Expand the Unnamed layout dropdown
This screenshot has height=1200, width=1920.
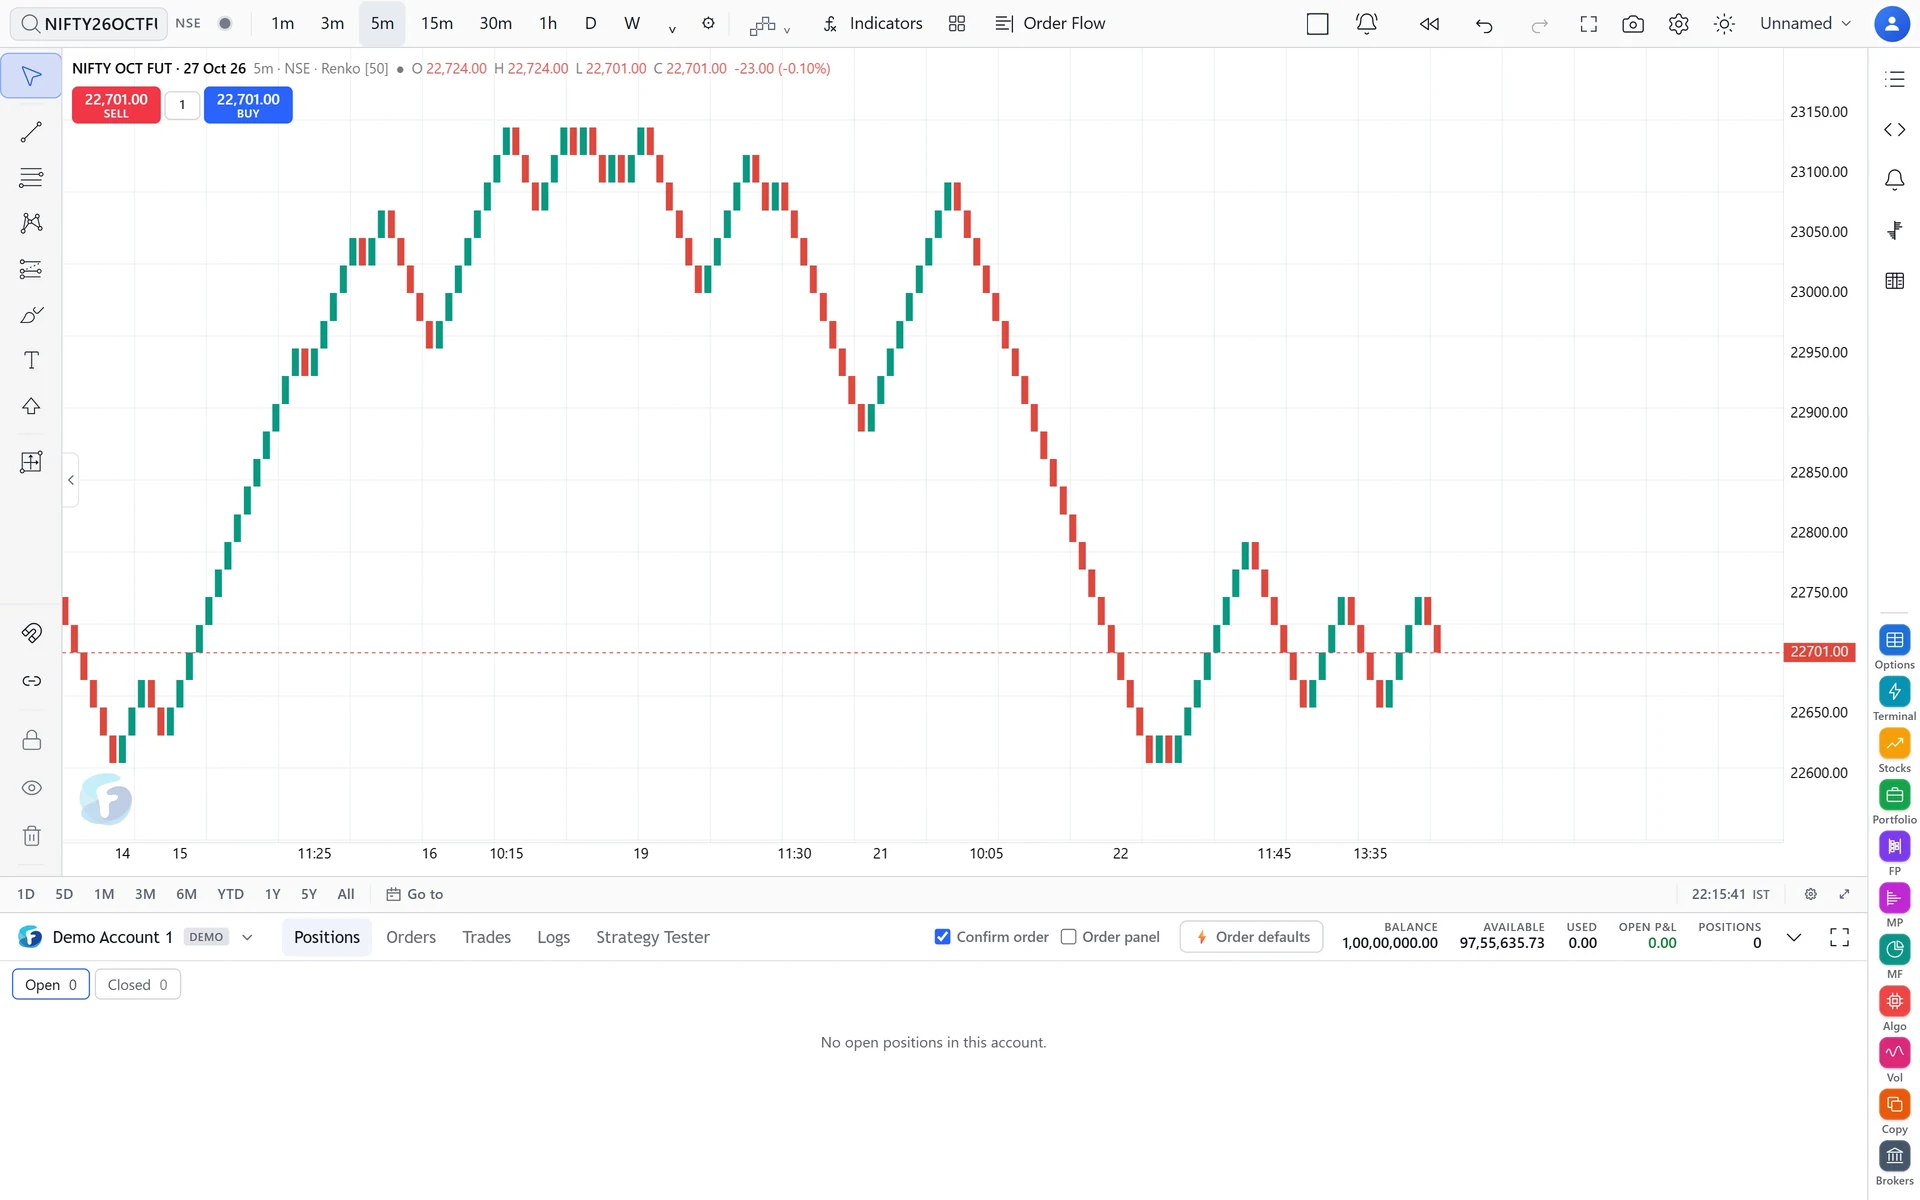(1805, 24)
